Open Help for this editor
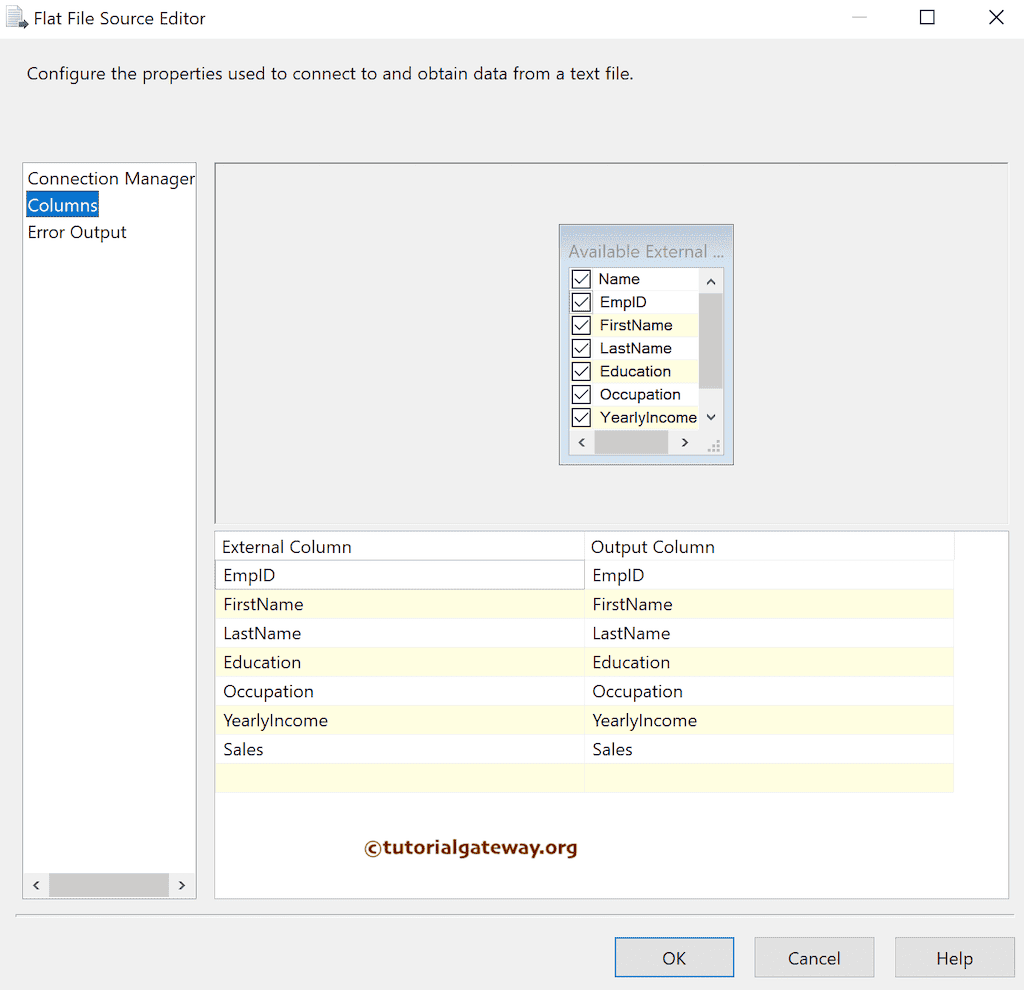This screenshot has height=990, width=1024. (954, 958)
